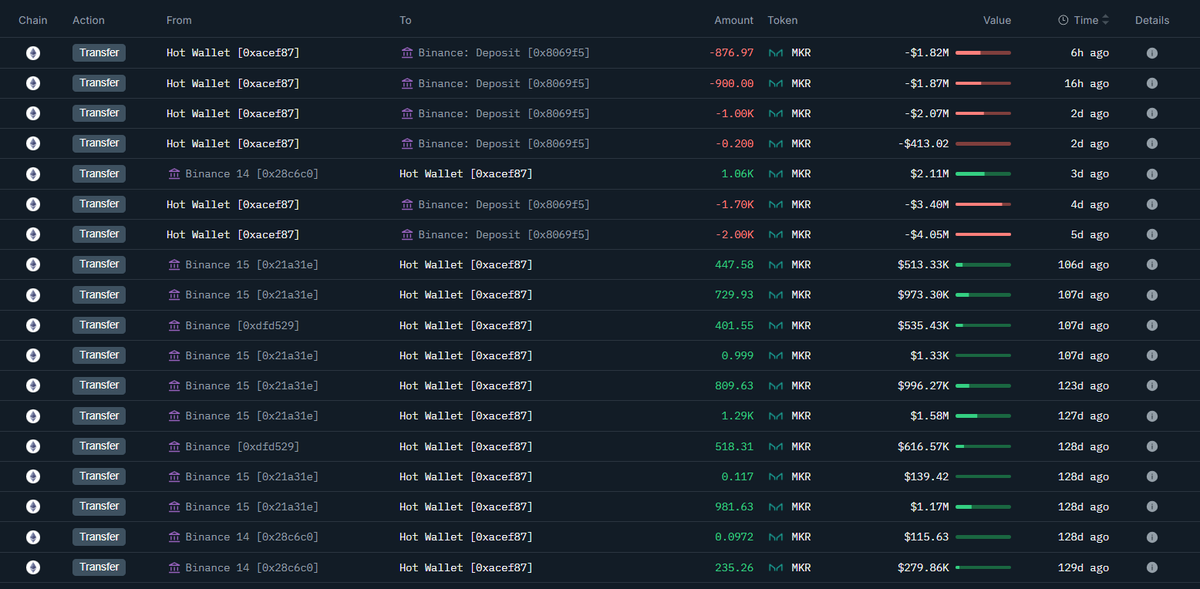Image resolution: width=1200 pixels, height=589 pixels.
Task: Click amount 401.55 in Binance [0xdfd529] row
Action: click(734, 325)
